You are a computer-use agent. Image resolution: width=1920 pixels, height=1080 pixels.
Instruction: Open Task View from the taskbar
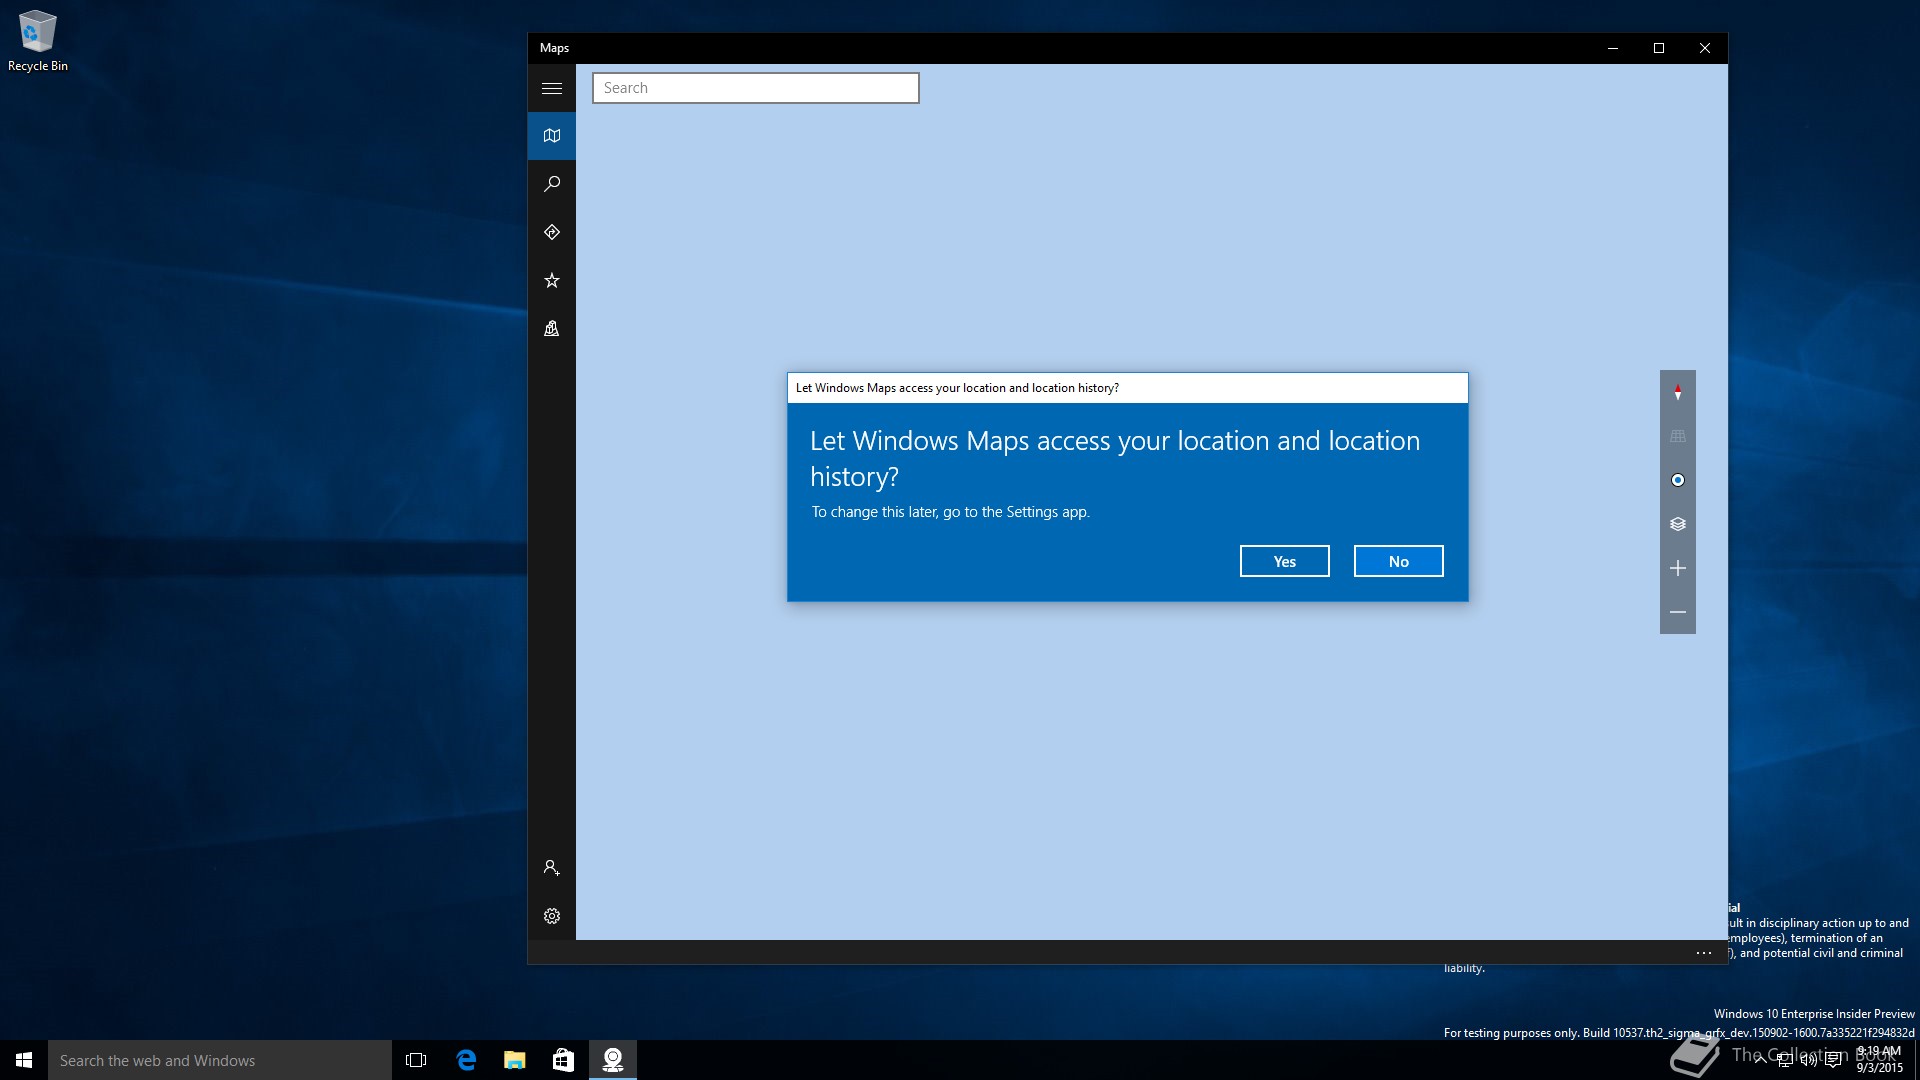[x=416, y=1060]
